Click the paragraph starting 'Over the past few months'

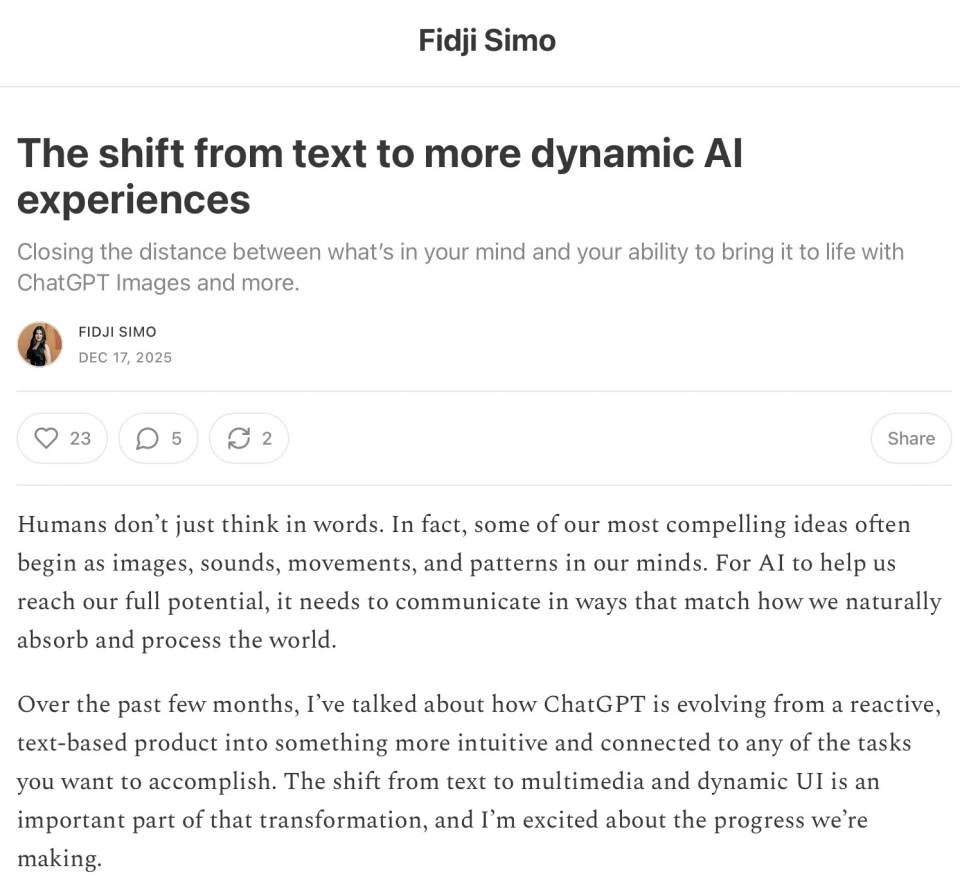tap(479, 781)
